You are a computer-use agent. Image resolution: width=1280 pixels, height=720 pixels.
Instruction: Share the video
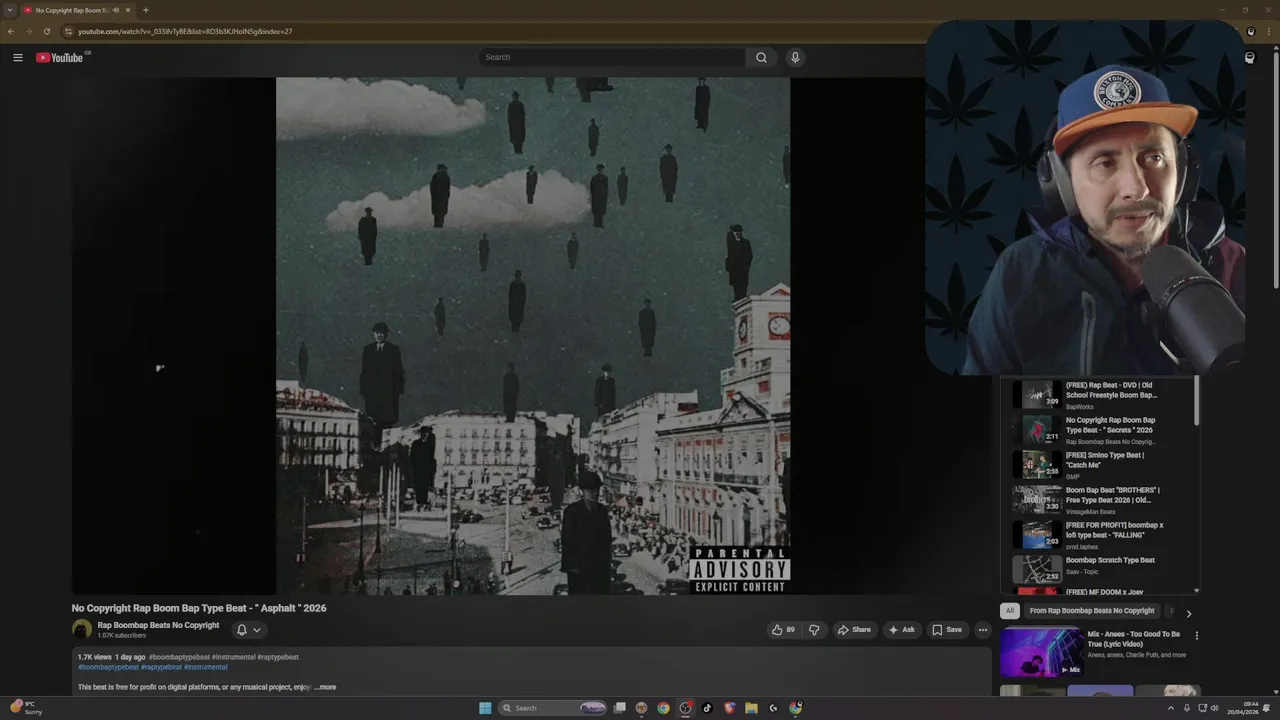[x=854, y=630]
